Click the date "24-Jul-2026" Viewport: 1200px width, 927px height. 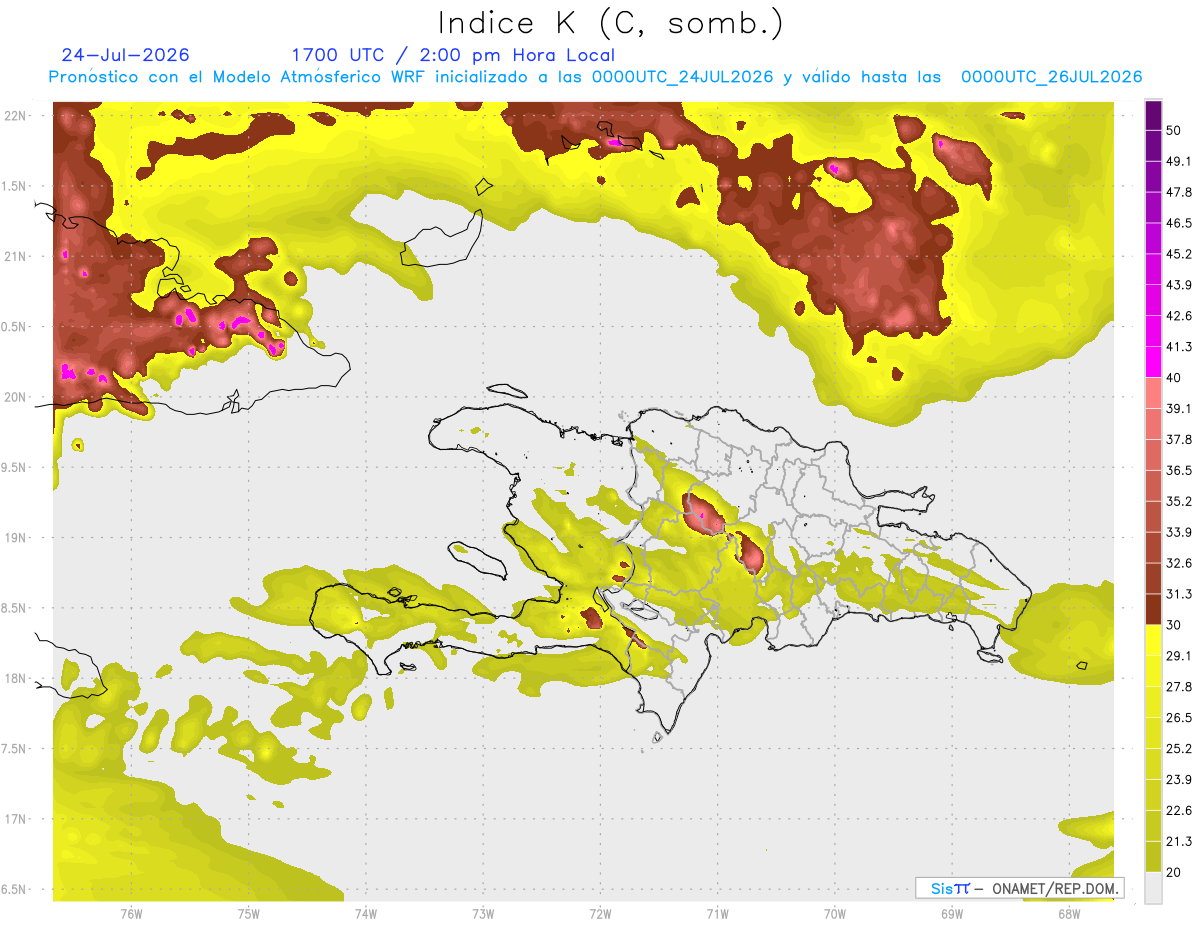tap(125, 55)
